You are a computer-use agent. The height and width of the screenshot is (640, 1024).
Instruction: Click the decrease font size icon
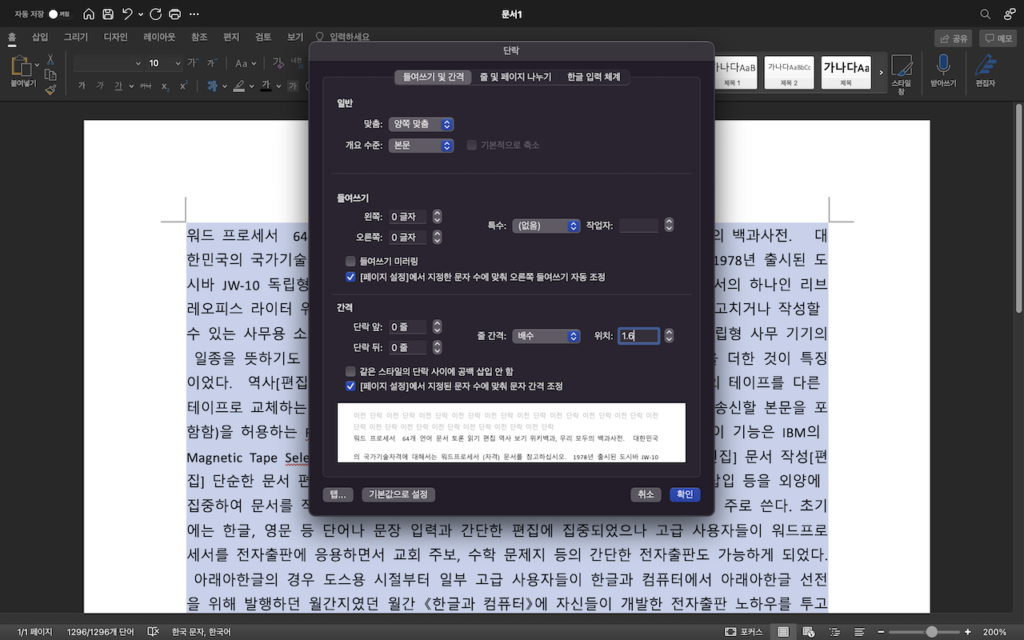click(212, 63)
